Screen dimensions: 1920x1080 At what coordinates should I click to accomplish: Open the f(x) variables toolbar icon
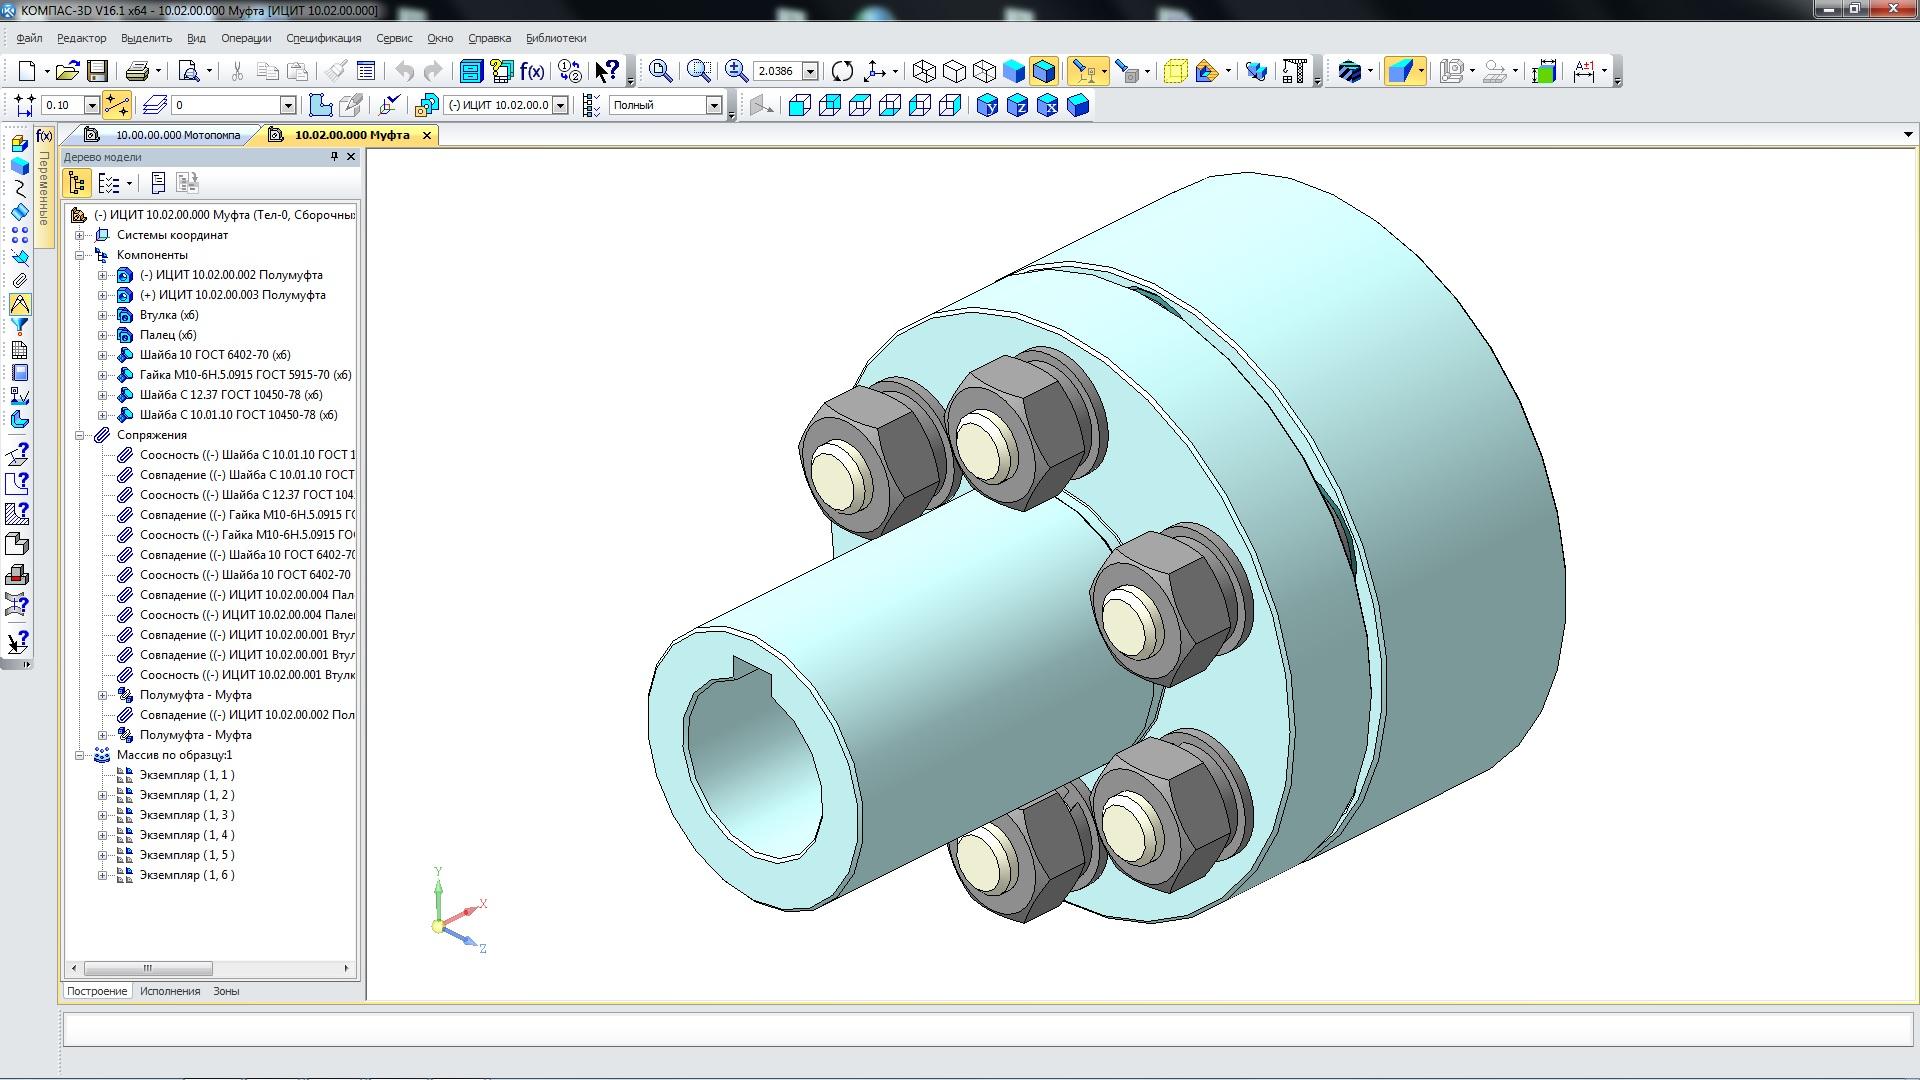click(x=532, y=71)
